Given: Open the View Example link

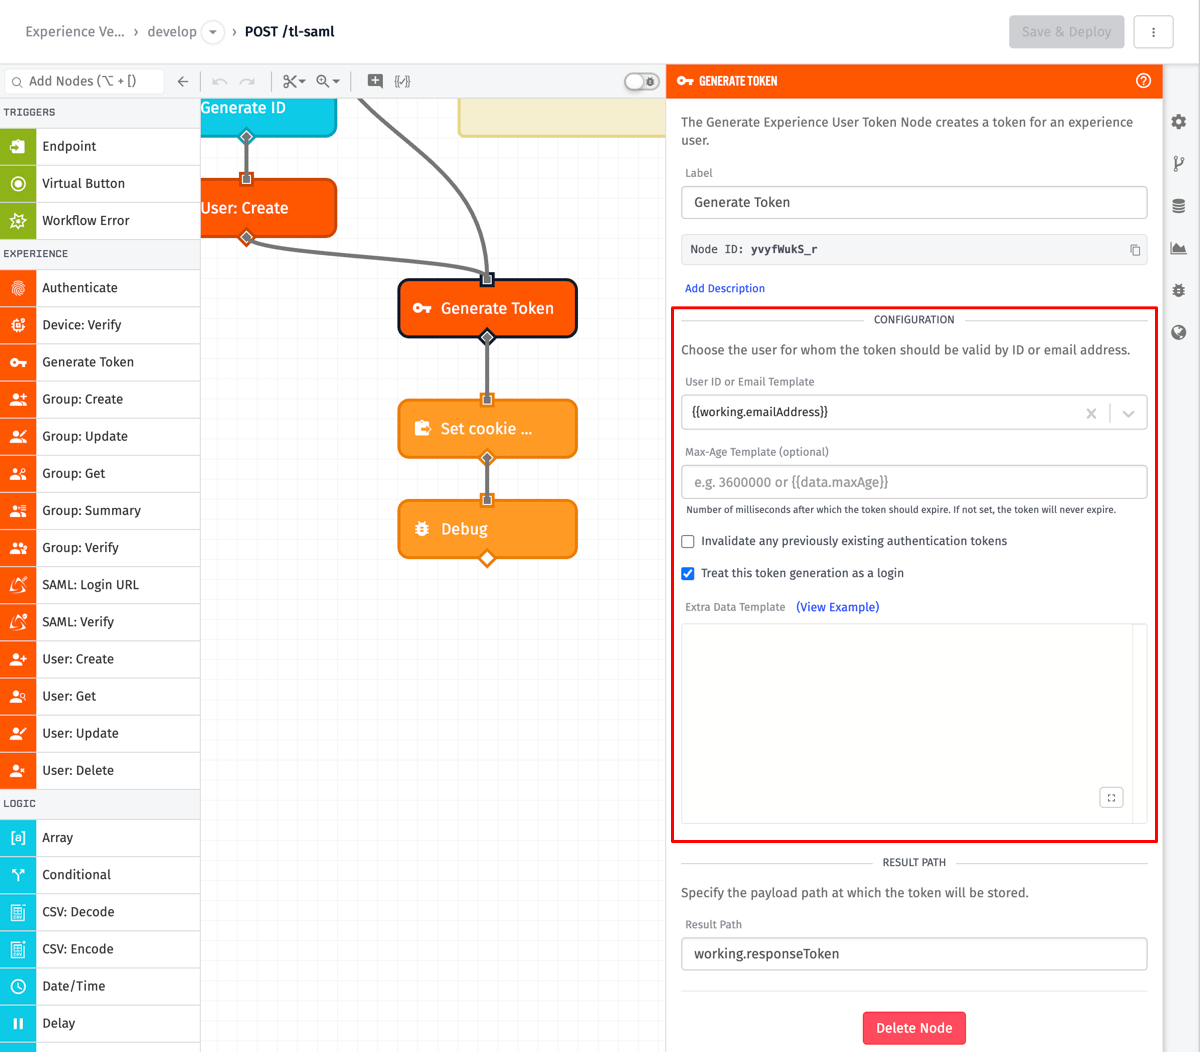Looking at the screenshot, I should click(838, 607).
